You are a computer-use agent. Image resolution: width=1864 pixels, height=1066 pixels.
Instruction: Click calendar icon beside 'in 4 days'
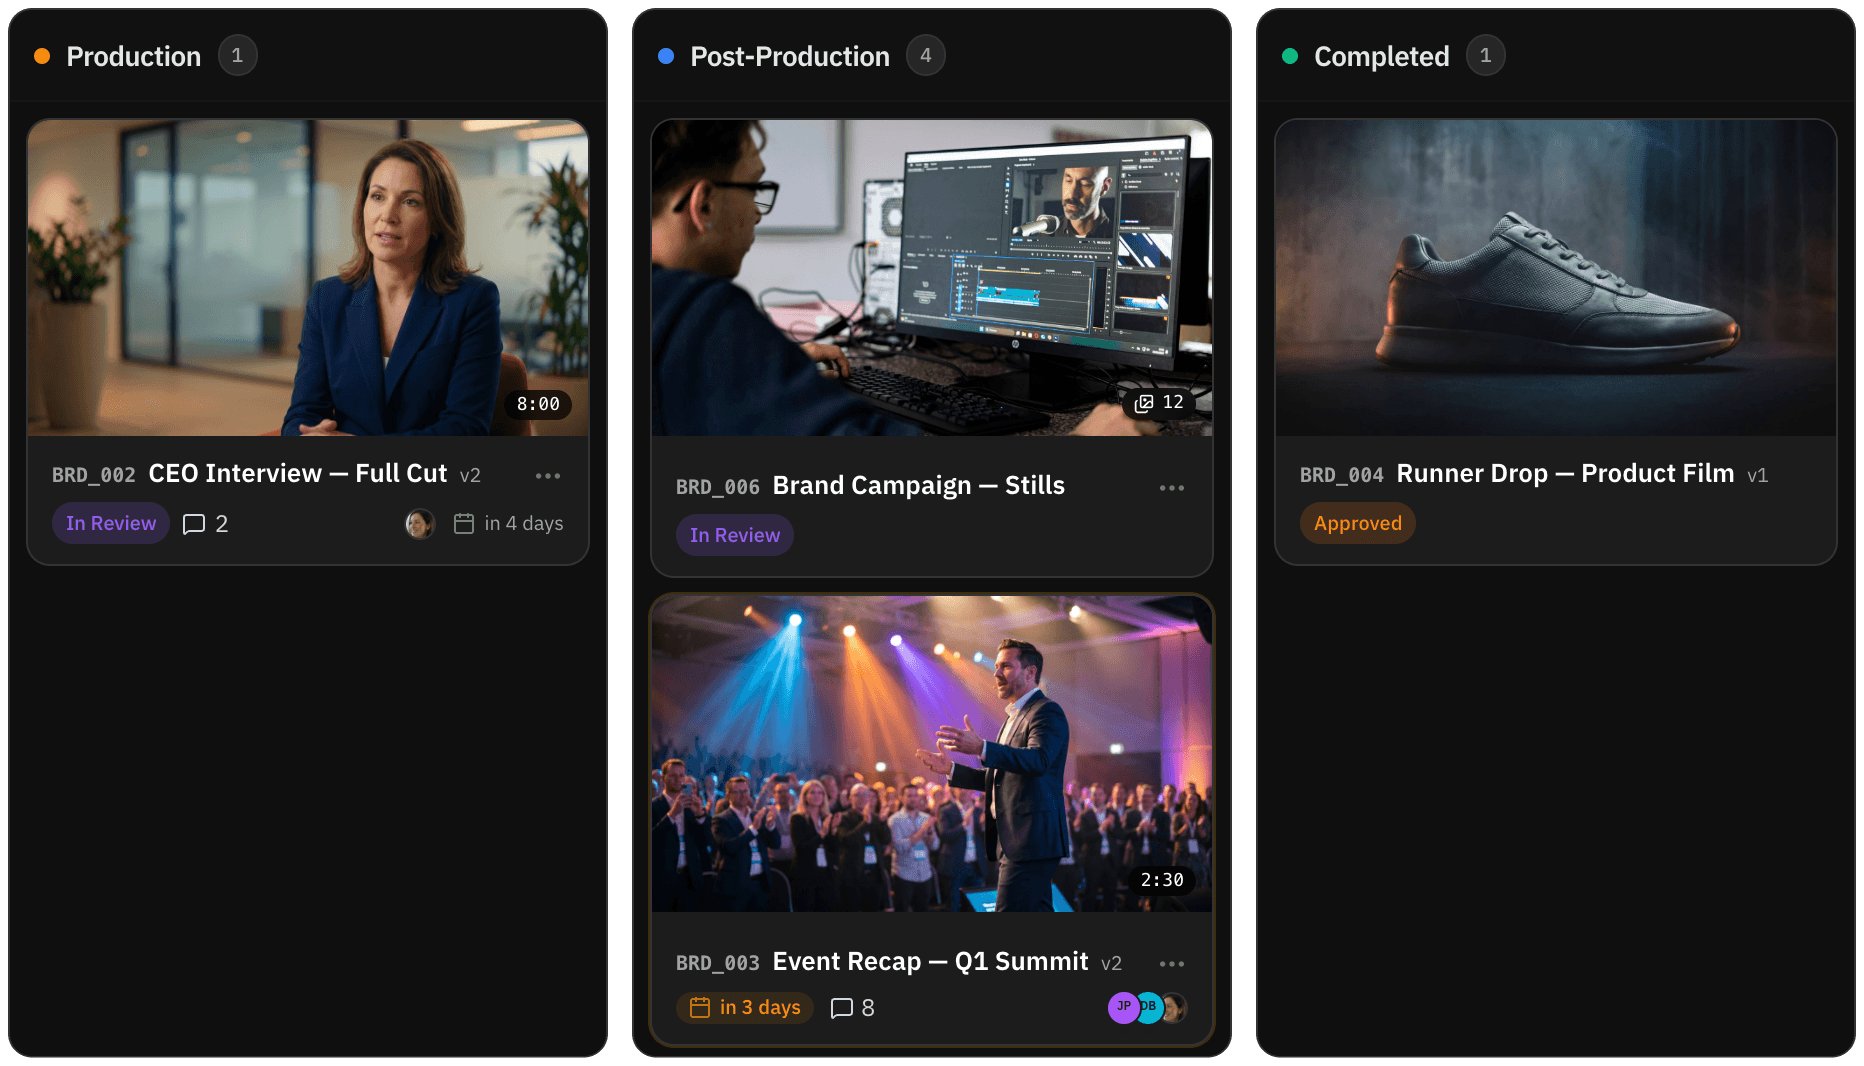pos(464,523)
